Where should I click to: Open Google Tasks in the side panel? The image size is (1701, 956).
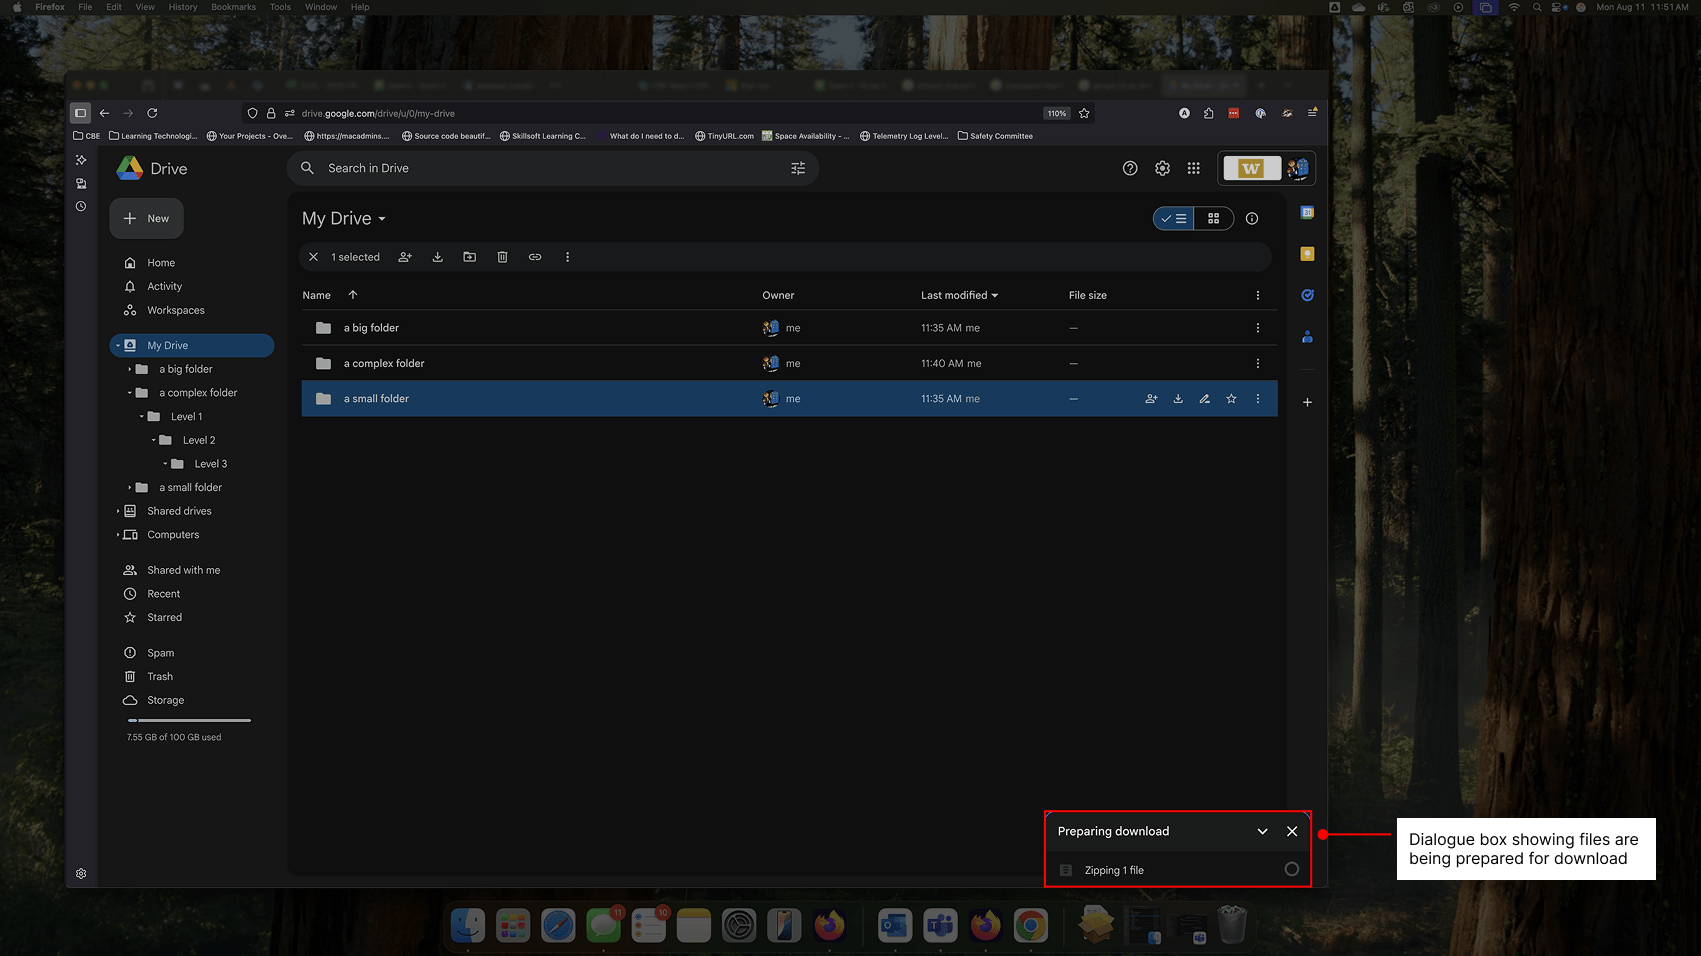click(1307, 294)
